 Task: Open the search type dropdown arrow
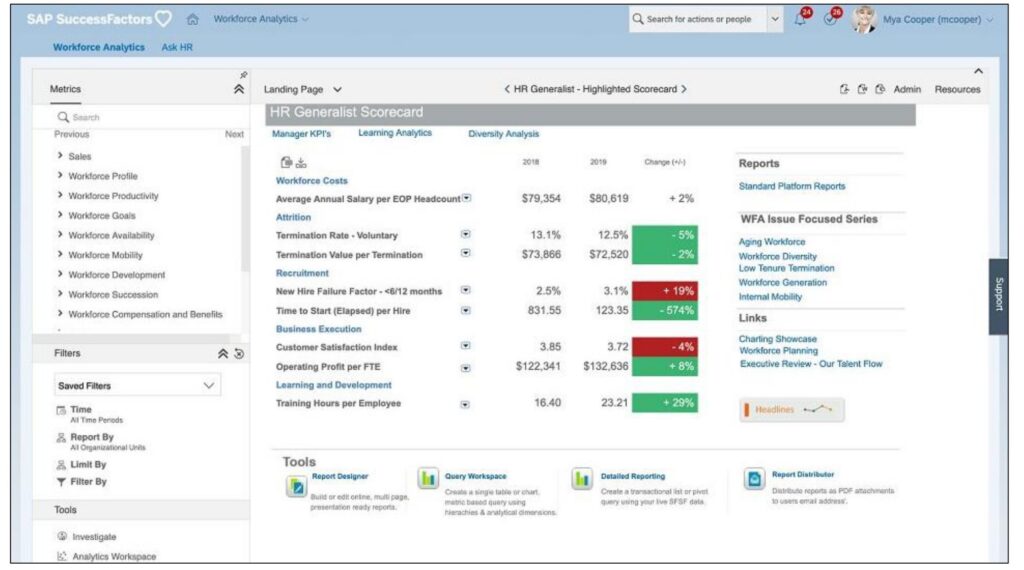pos(775,19)
